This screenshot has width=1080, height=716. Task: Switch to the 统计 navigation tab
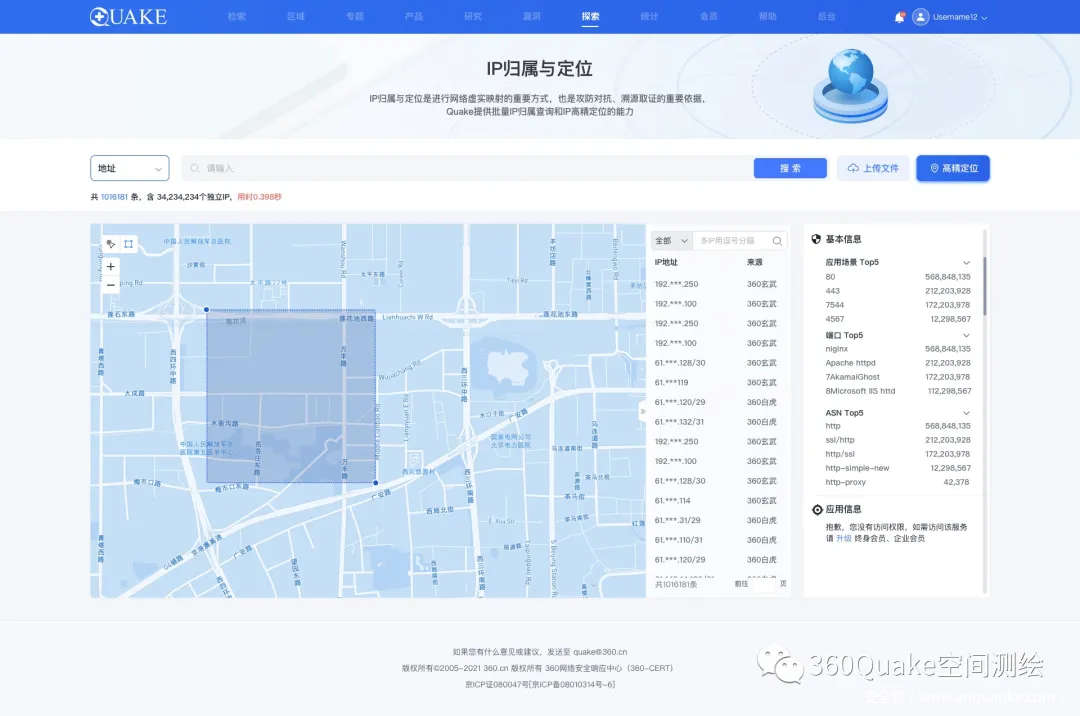pos(649,17)
